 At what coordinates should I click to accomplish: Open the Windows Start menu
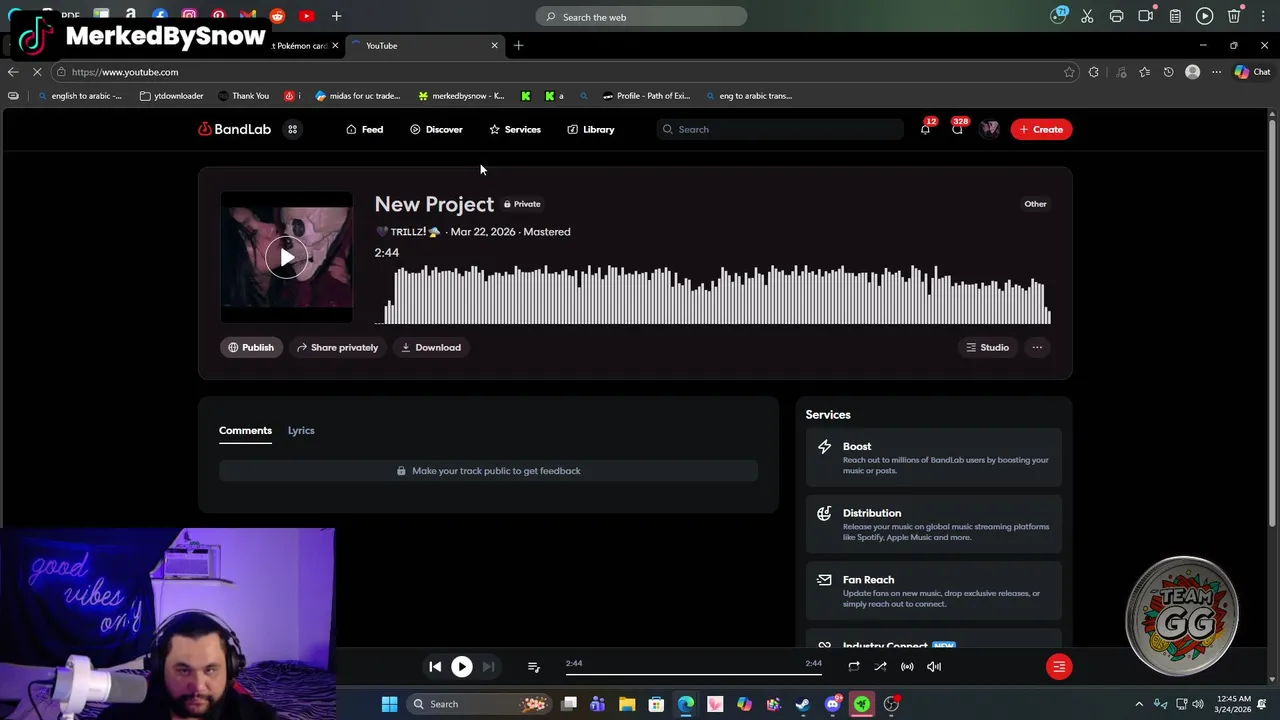389,704
